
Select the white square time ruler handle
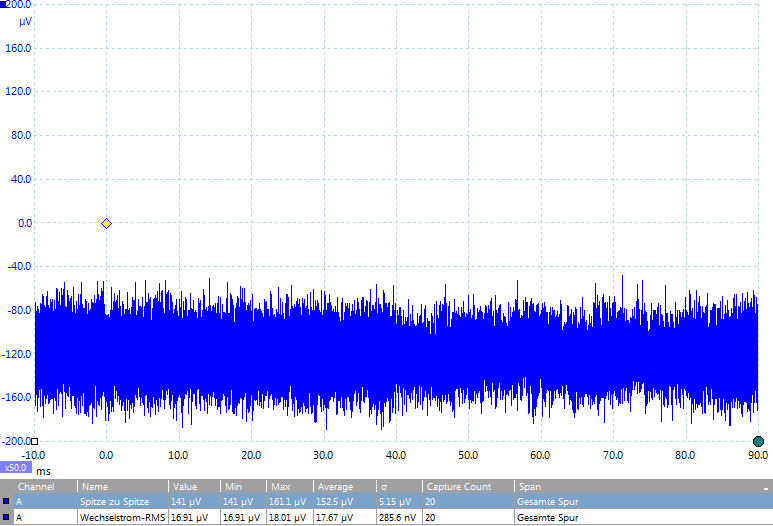click(35, 441)
